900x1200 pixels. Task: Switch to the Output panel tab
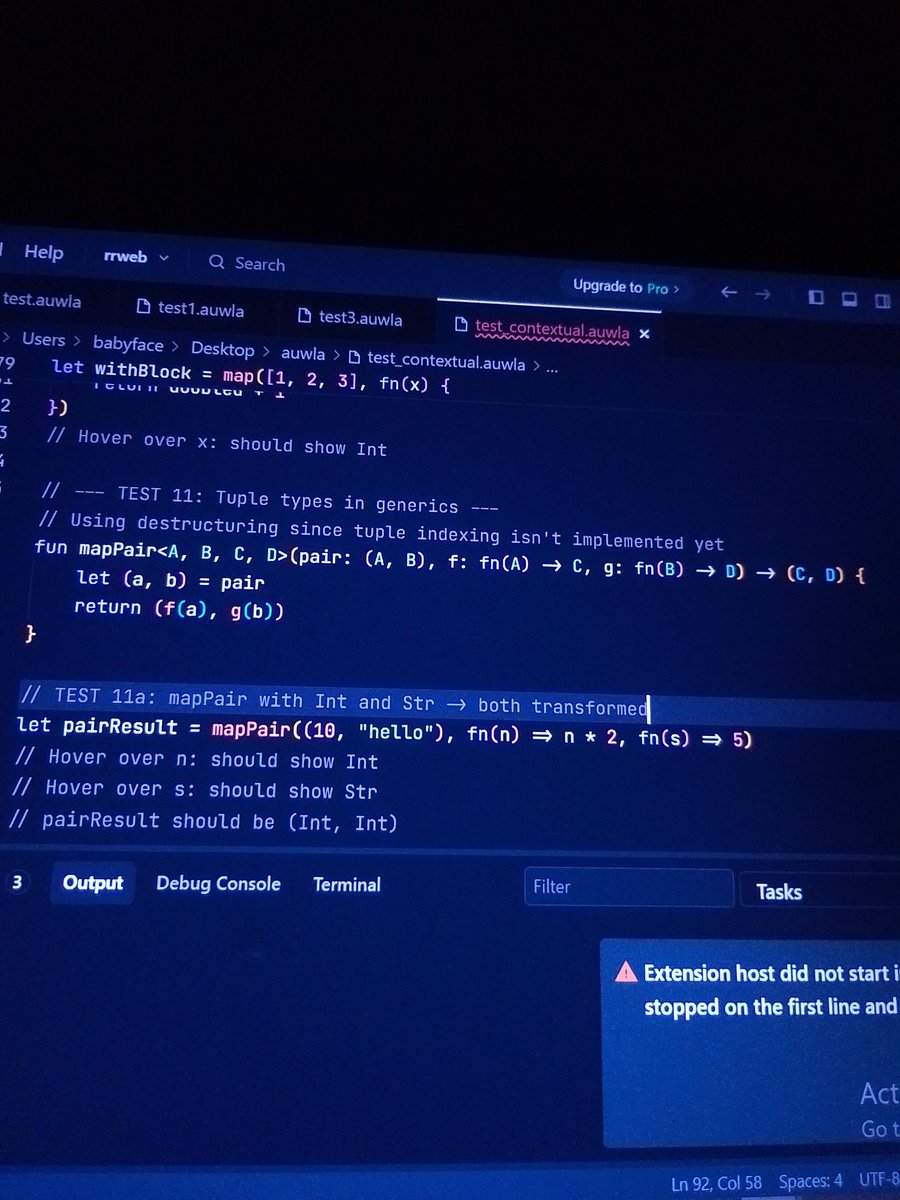coord(93,883)
